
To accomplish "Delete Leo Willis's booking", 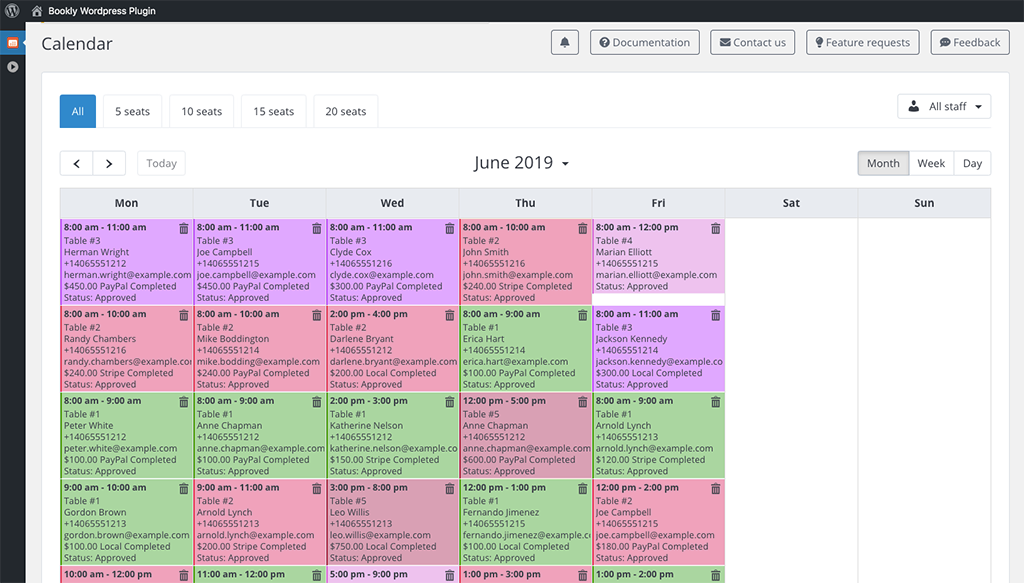I will coord(450,488).
